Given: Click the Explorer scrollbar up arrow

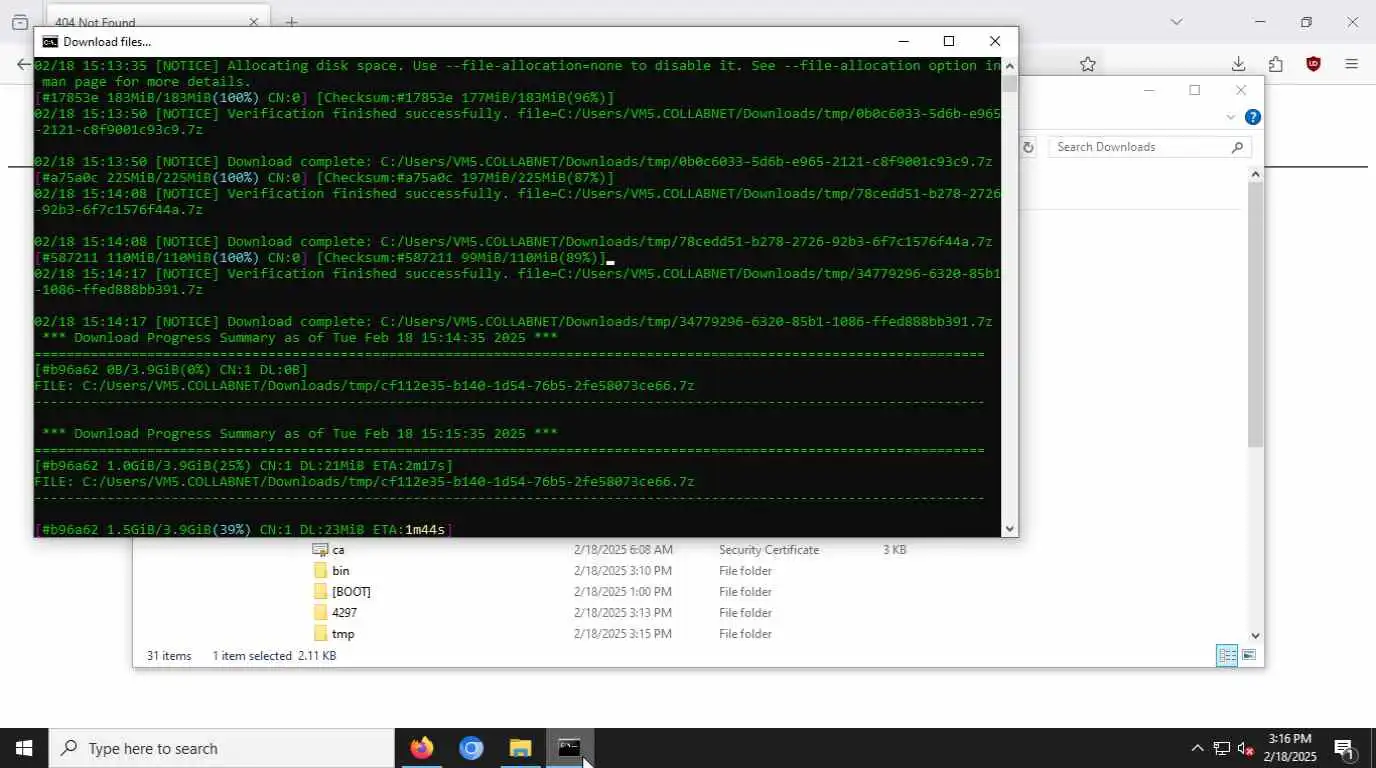Looking at the screenshot, I should [1256, 174].
